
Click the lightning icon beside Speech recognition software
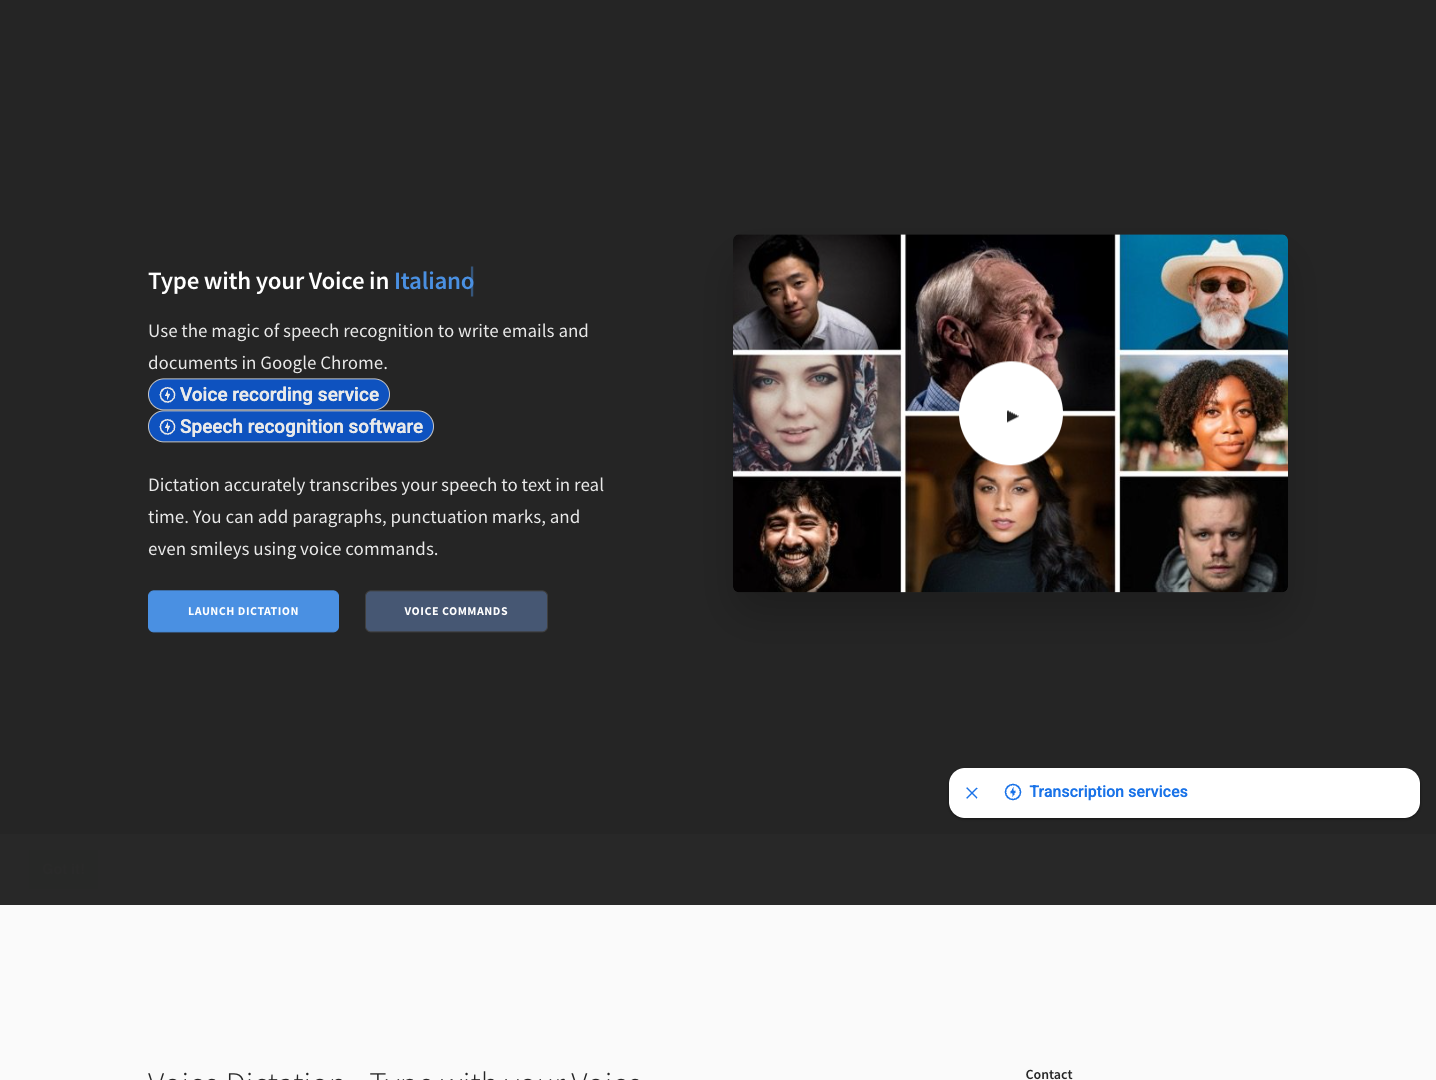click(x=167, y=427)
